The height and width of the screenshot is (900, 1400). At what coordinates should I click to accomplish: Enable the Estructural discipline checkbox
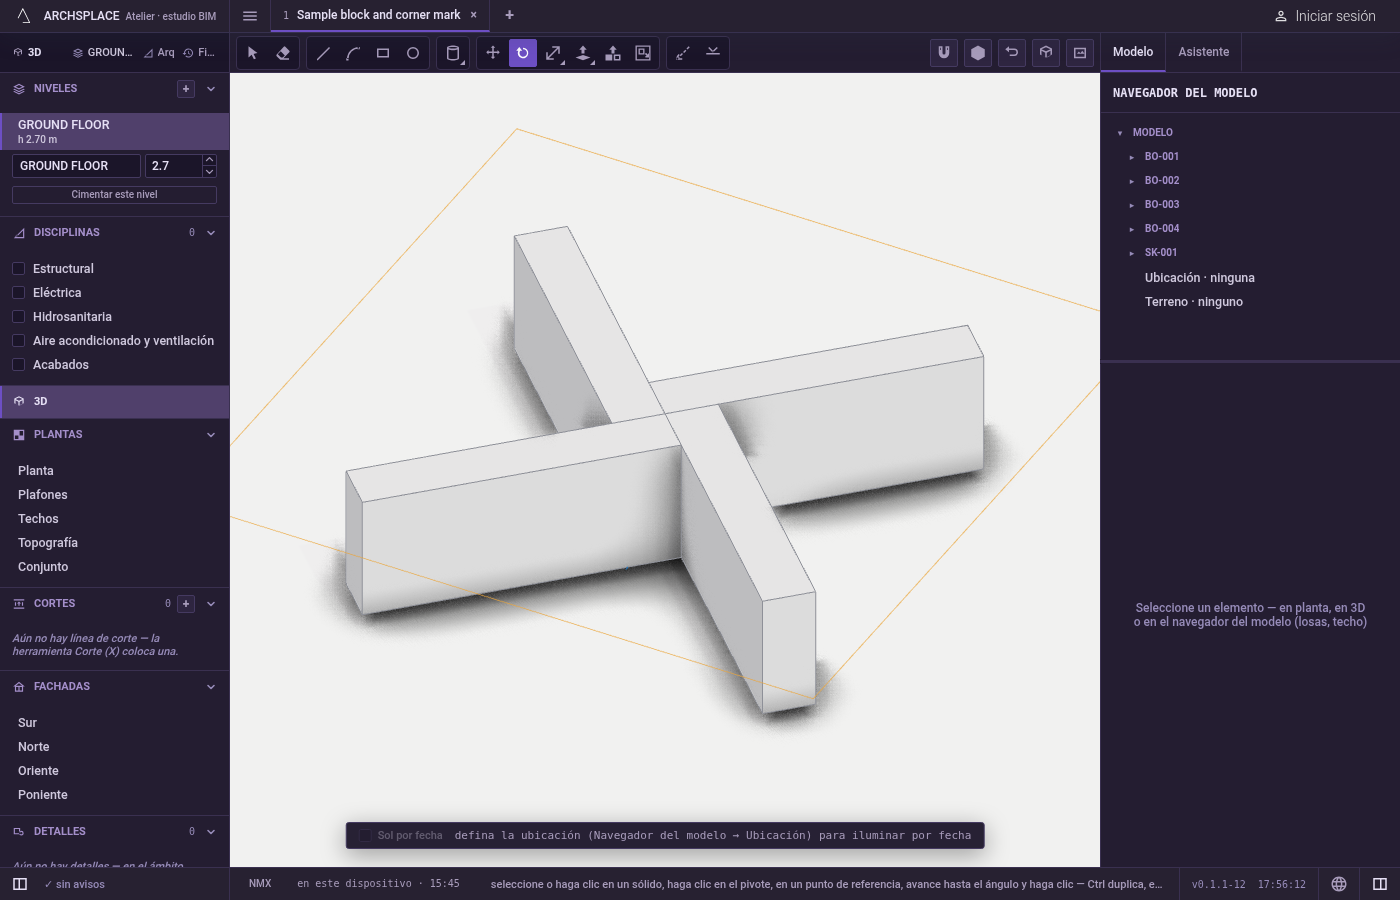tap(18, 268)
